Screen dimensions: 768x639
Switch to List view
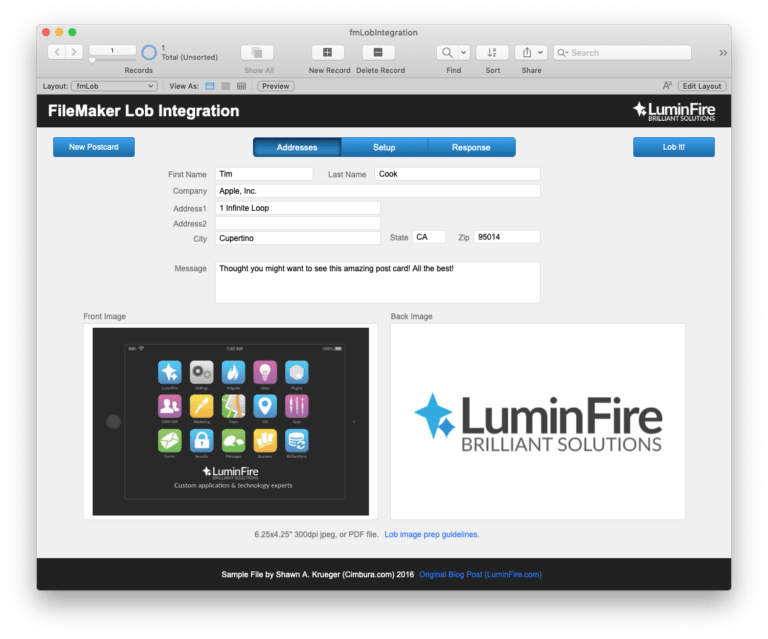point(225,86)
